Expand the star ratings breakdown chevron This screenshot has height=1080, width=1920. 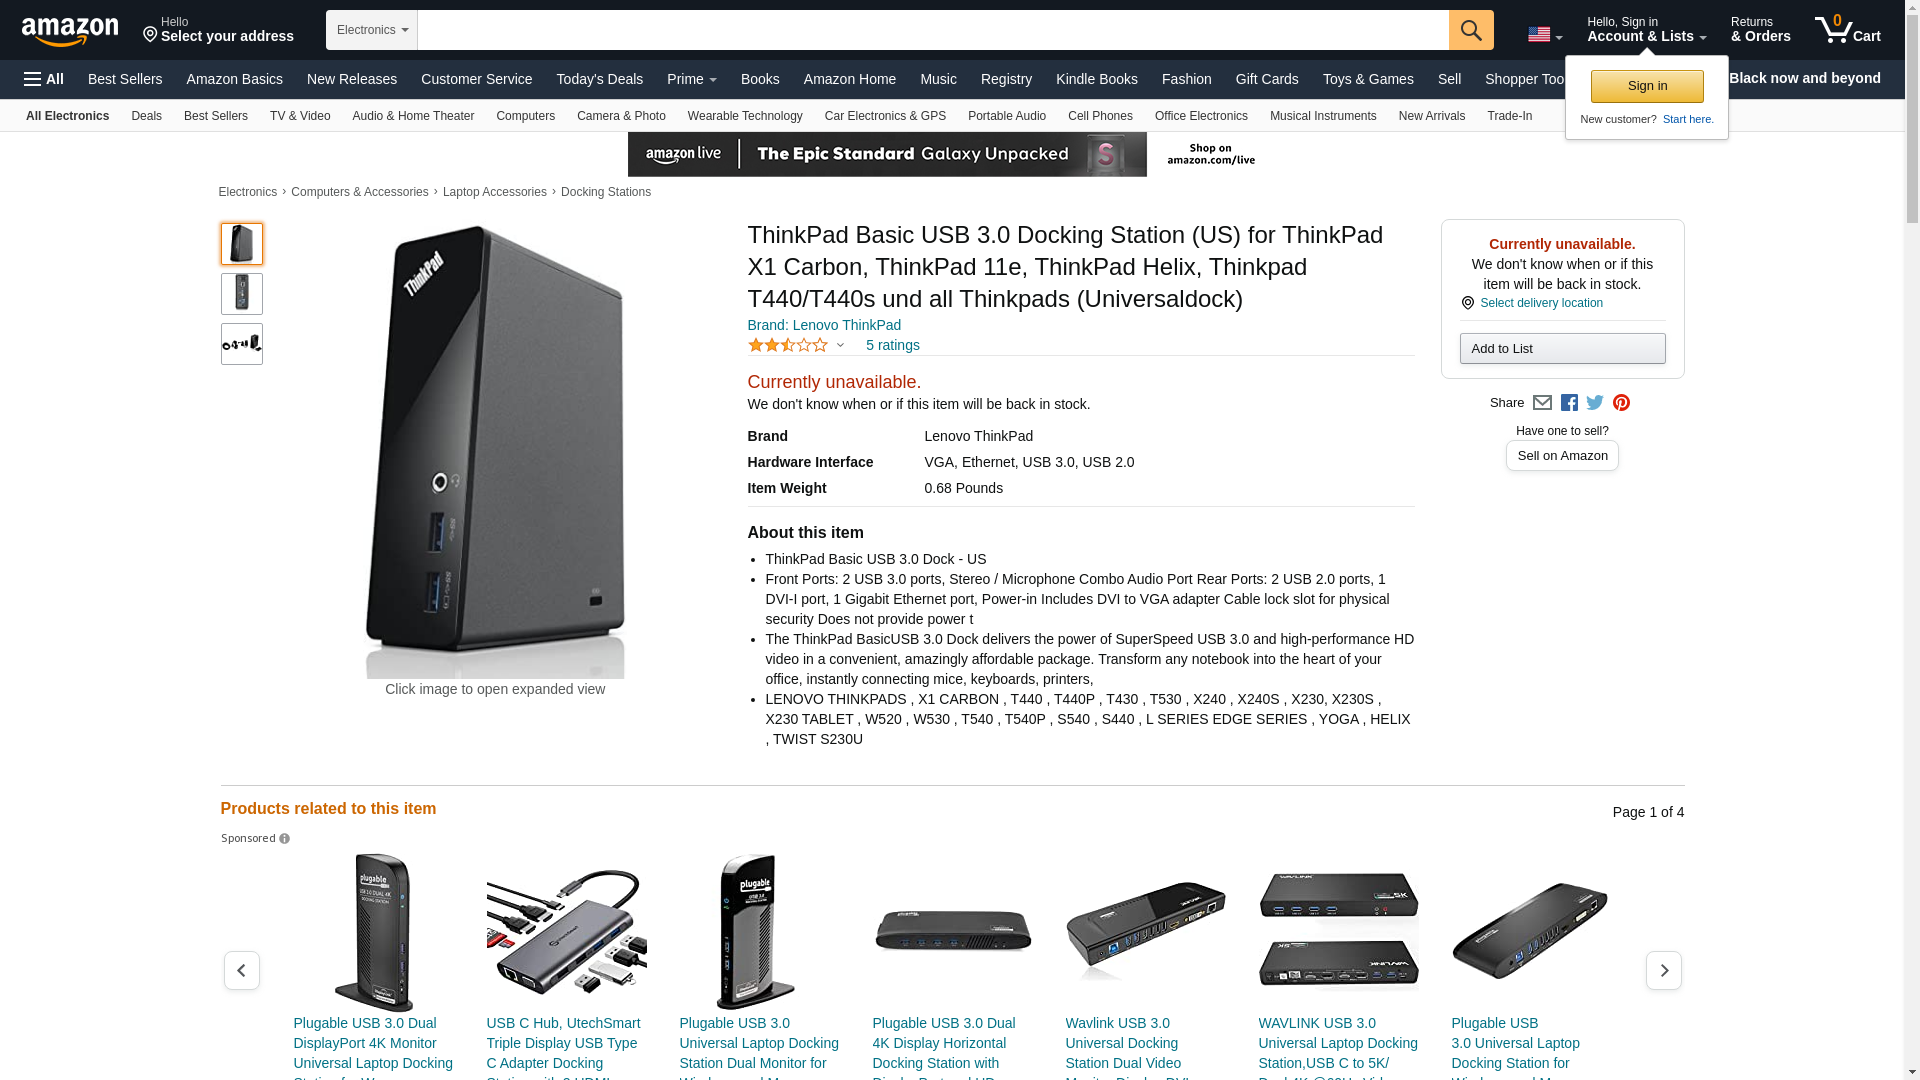click(x=840, y=346)
